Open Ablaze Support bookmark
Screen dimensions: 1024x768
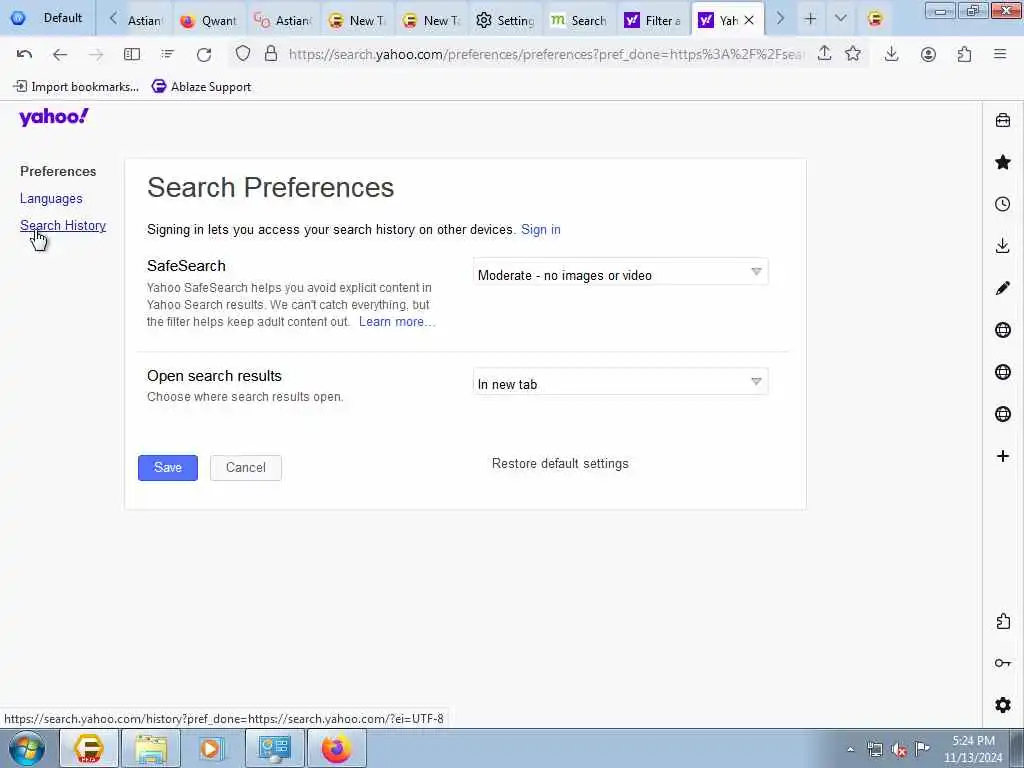click(x=201, y=86)
